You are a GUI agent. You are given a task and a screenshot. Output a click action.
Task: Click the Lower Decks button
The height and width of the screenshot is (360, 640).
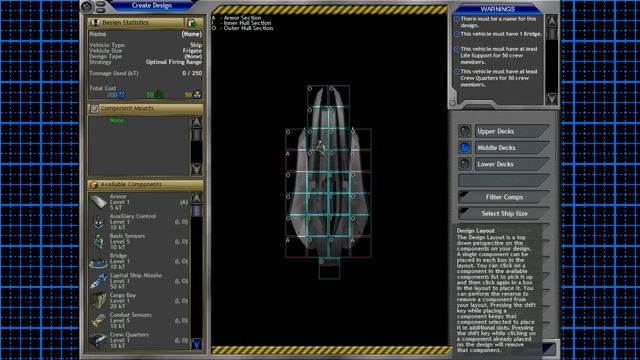pos(512,164)
